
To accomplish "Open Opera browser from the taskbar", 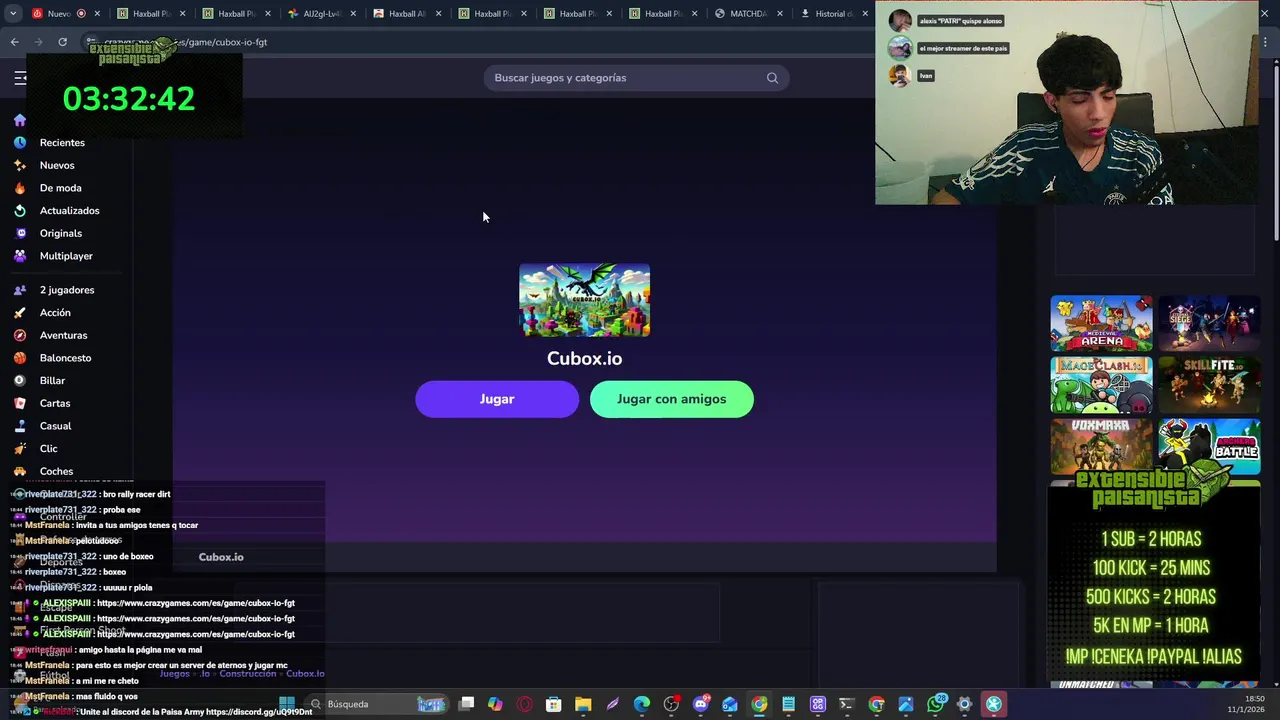I will (525, 704).
